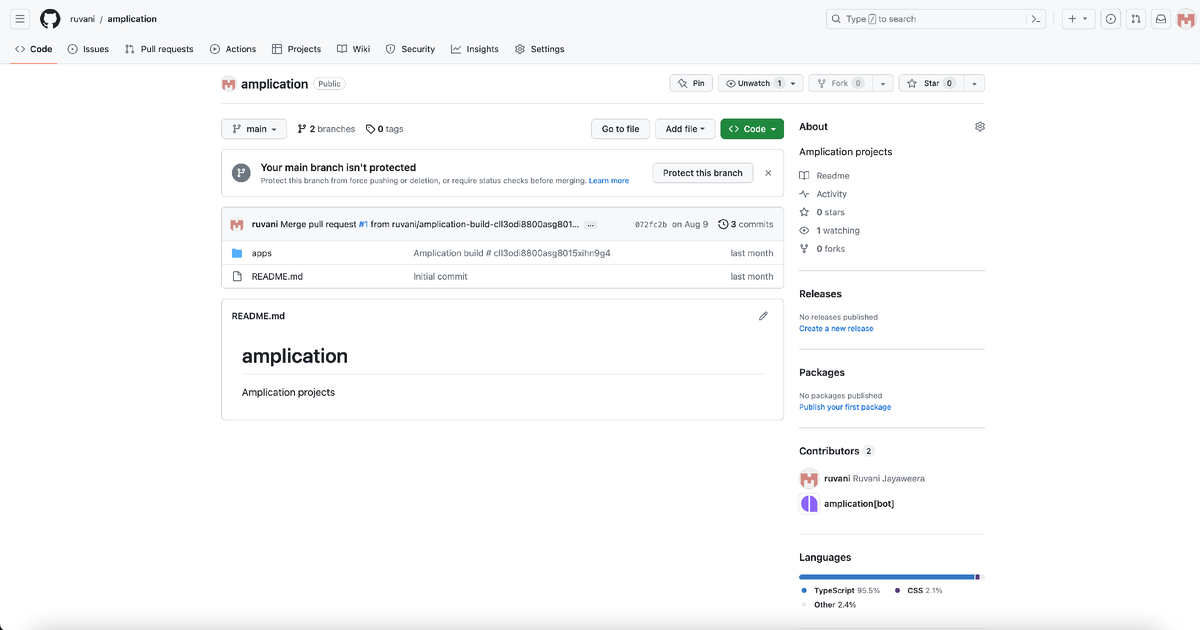Expand the commit message ellipsis

pos(590,225)
